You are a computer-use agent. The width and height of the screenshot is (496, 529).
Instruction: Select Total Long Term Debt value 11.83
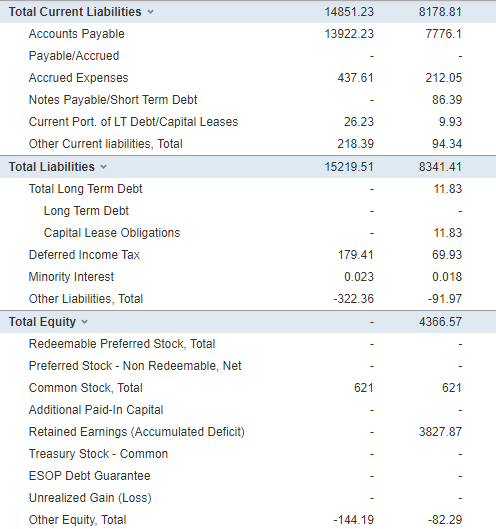pos(448,189)
